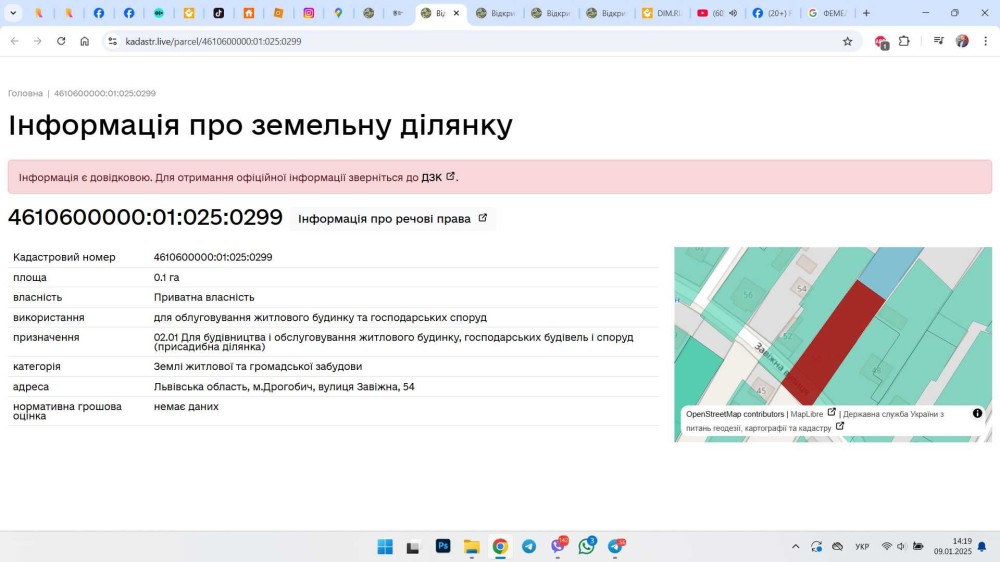1000x562 pixels.
Task: Open the ДЗК external link
Action: [438, 177]
